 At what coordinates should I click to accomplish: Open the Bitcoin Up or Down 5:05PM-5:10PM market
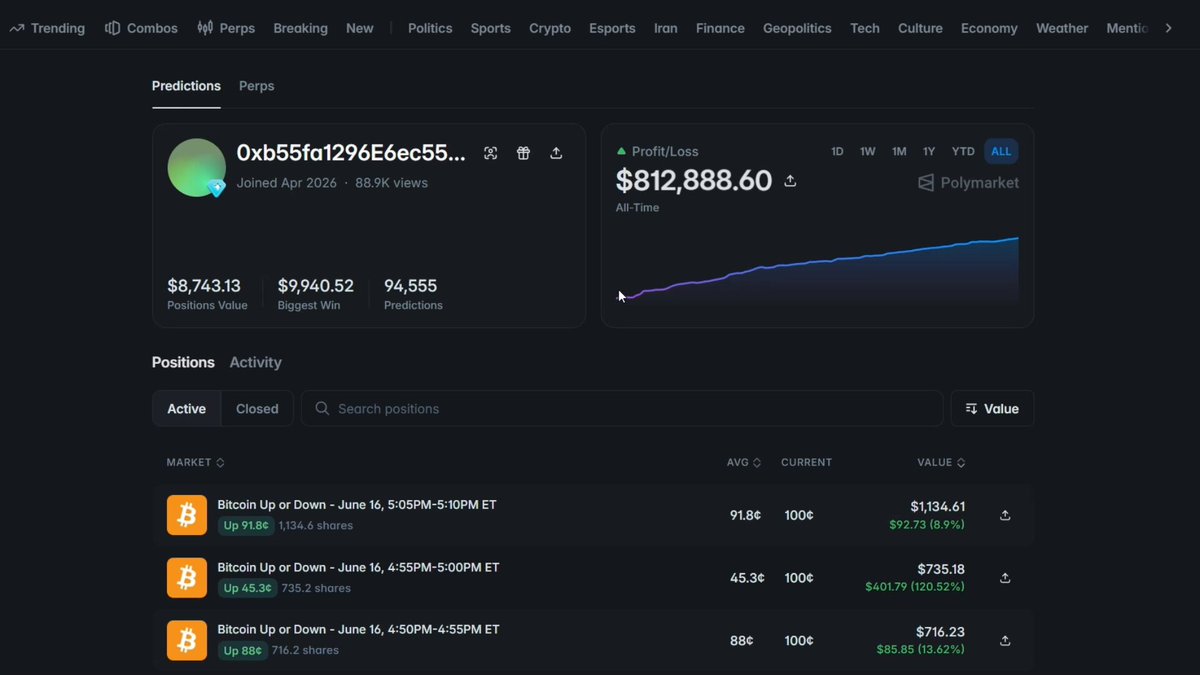[357, 505]
